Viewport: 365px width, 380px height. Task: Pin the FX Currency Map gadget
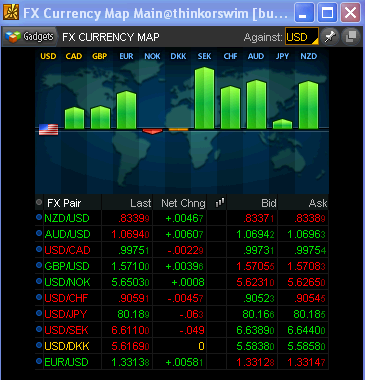tap(330, 37)
